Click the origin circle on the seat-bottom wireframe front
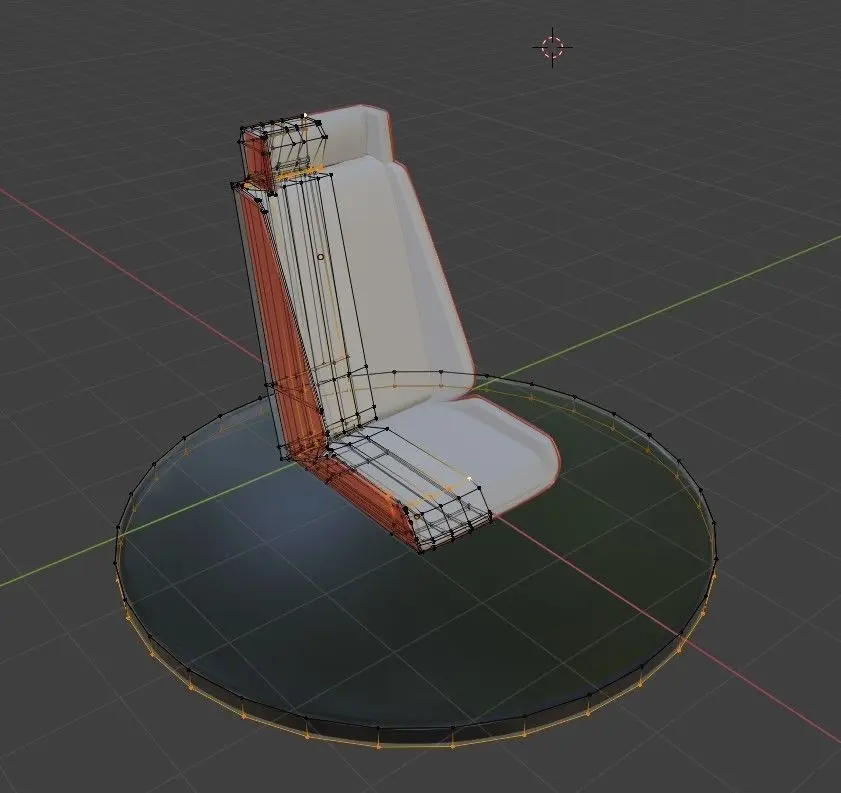841x793 pixels. pyautogui.click(x=417, y=517)
